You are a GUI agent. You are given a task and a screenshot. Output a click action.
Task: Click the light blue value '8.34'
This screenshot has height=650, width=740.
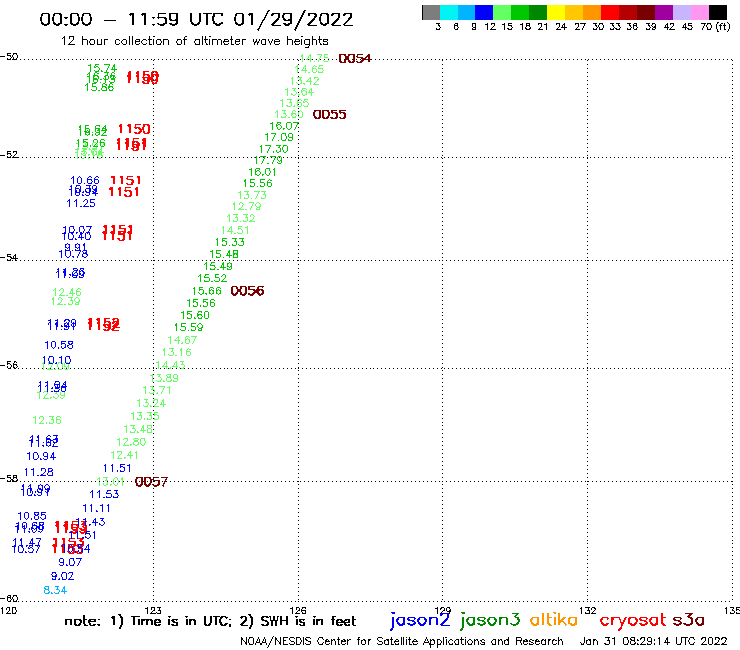55,591
